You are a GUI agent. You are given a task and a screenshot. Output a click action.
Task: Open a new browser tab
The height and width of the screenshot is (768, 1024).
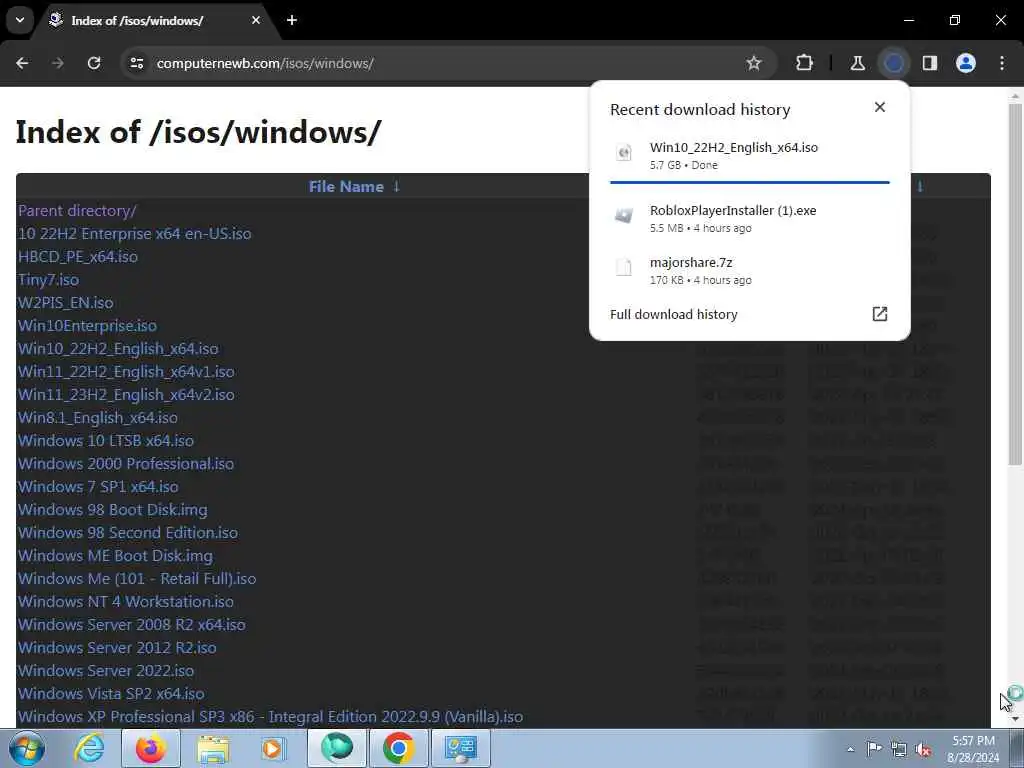[292, 20]
